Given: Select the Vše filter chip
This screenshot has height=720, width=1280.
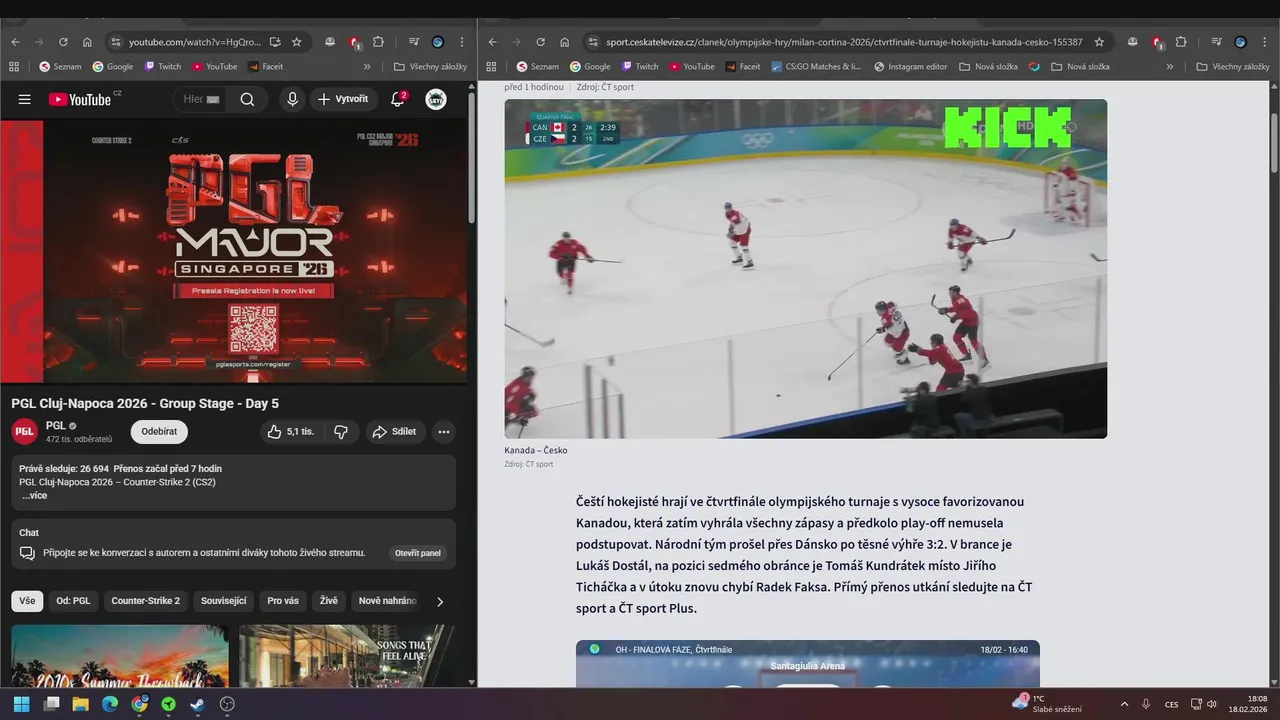Looking at the screenshot, I should coord(27,601).
